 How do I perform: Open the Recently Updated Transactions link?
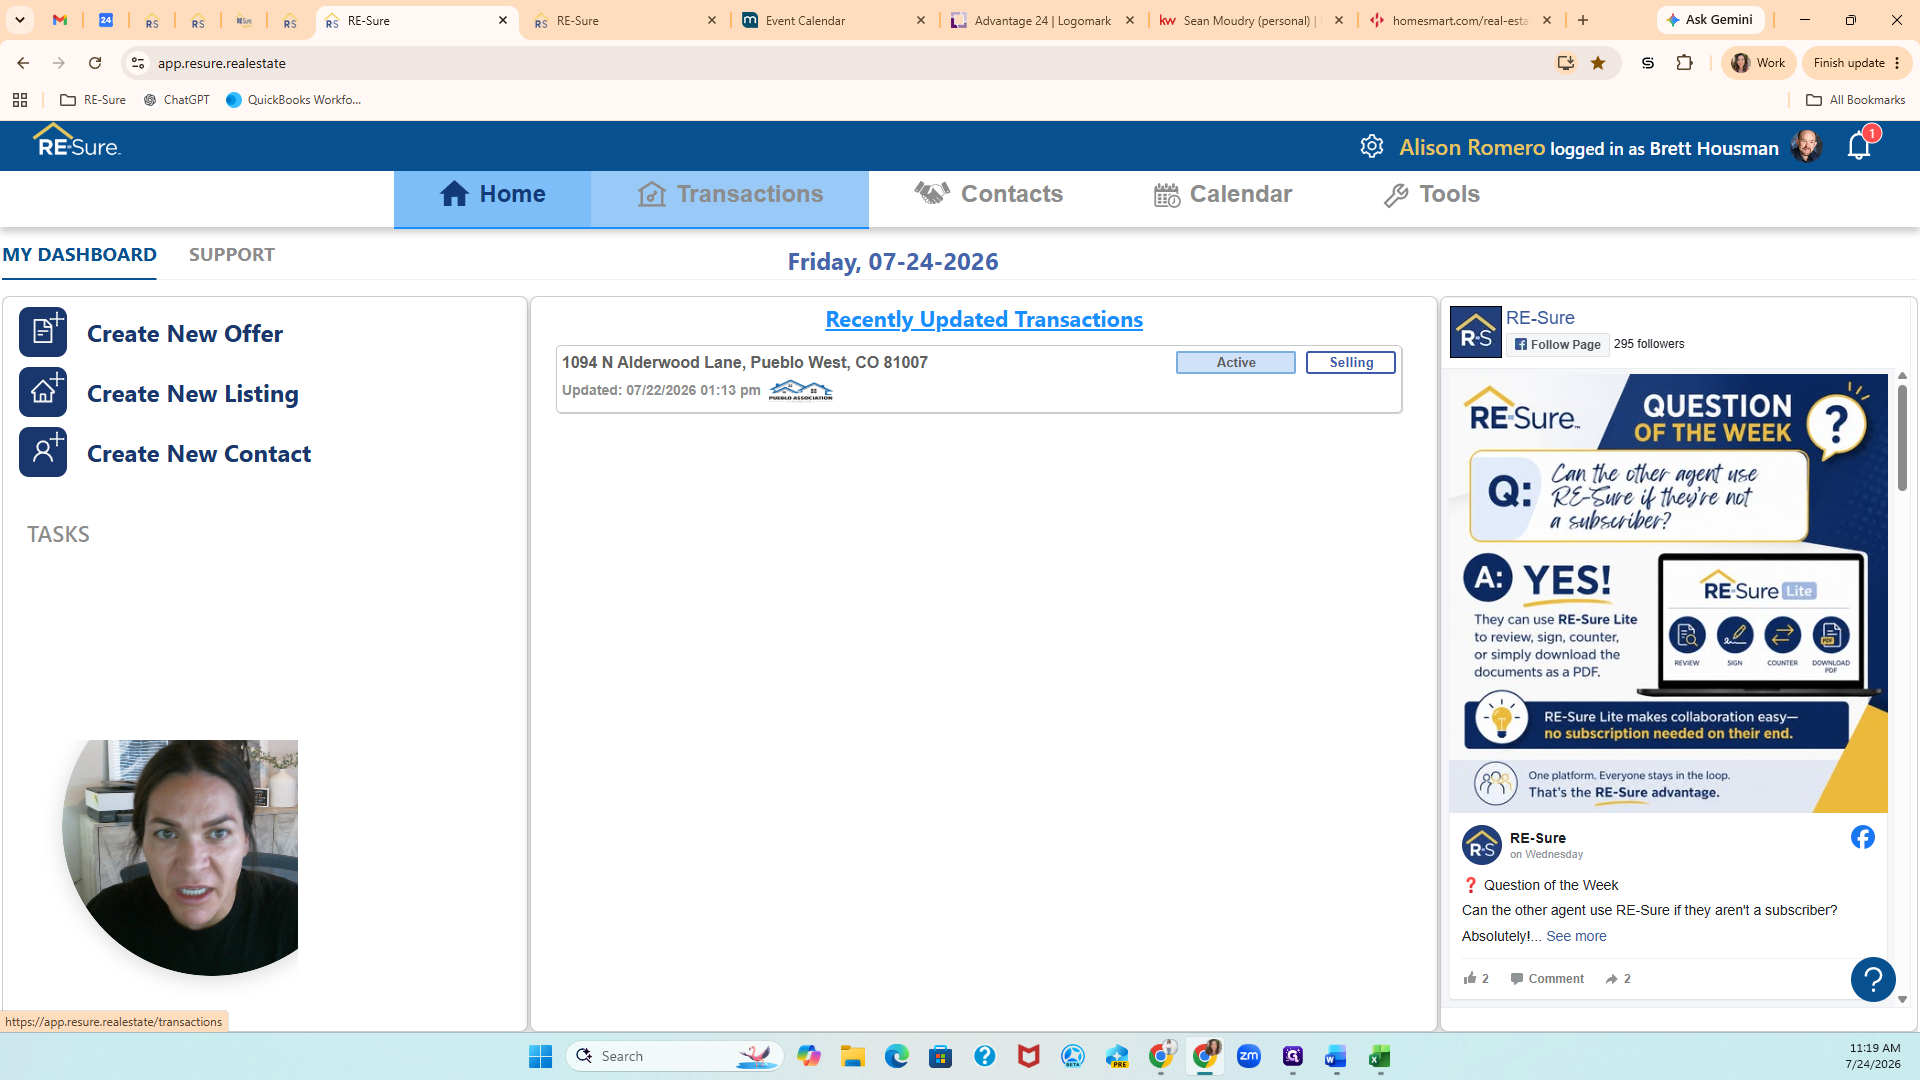tap(984, 319)
